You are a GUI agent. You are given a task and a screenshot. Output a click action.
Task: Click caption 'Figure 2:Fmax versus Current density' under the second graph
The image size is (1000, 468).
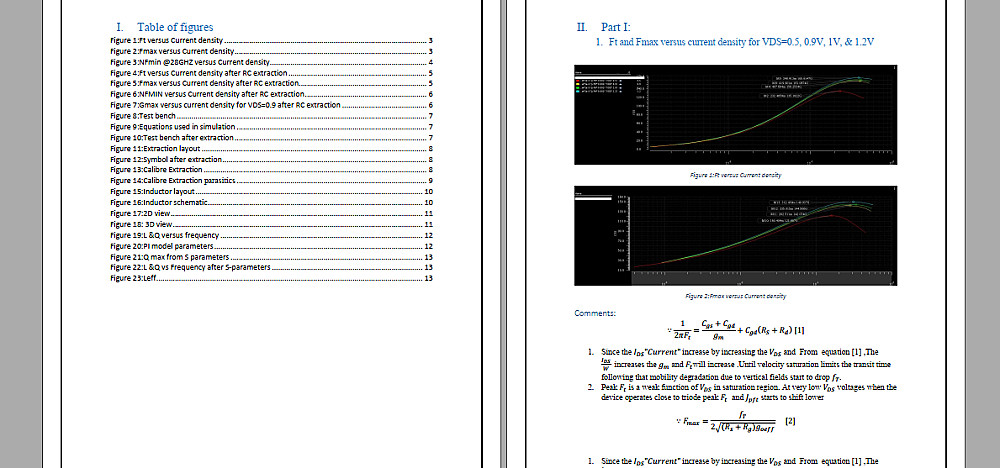click(736, 296)
